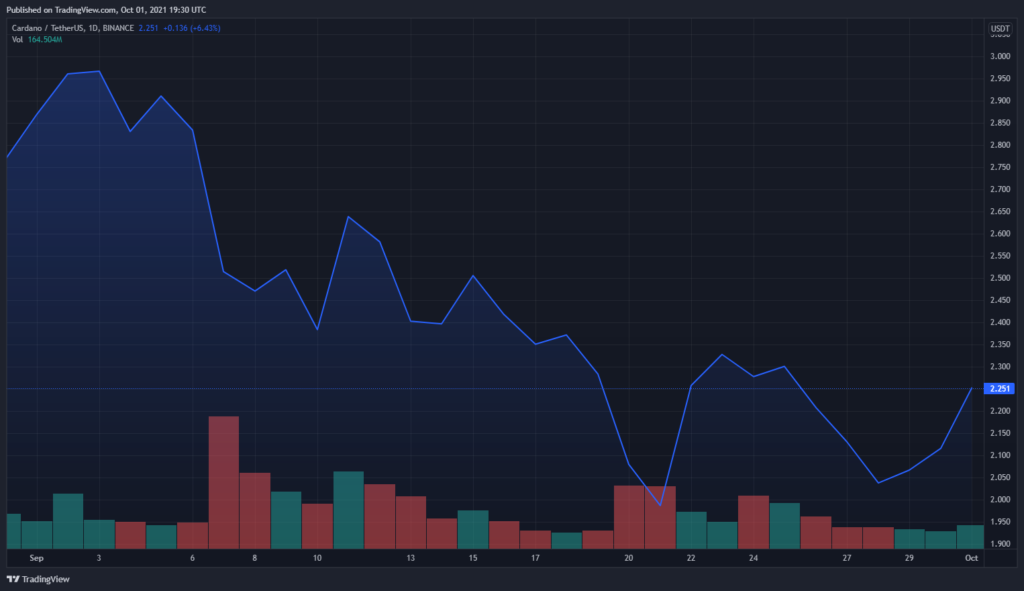Click the Cardano / TetherUS symbol title
The width and height of the screenshot is (1024, 591).
point(48,28)
